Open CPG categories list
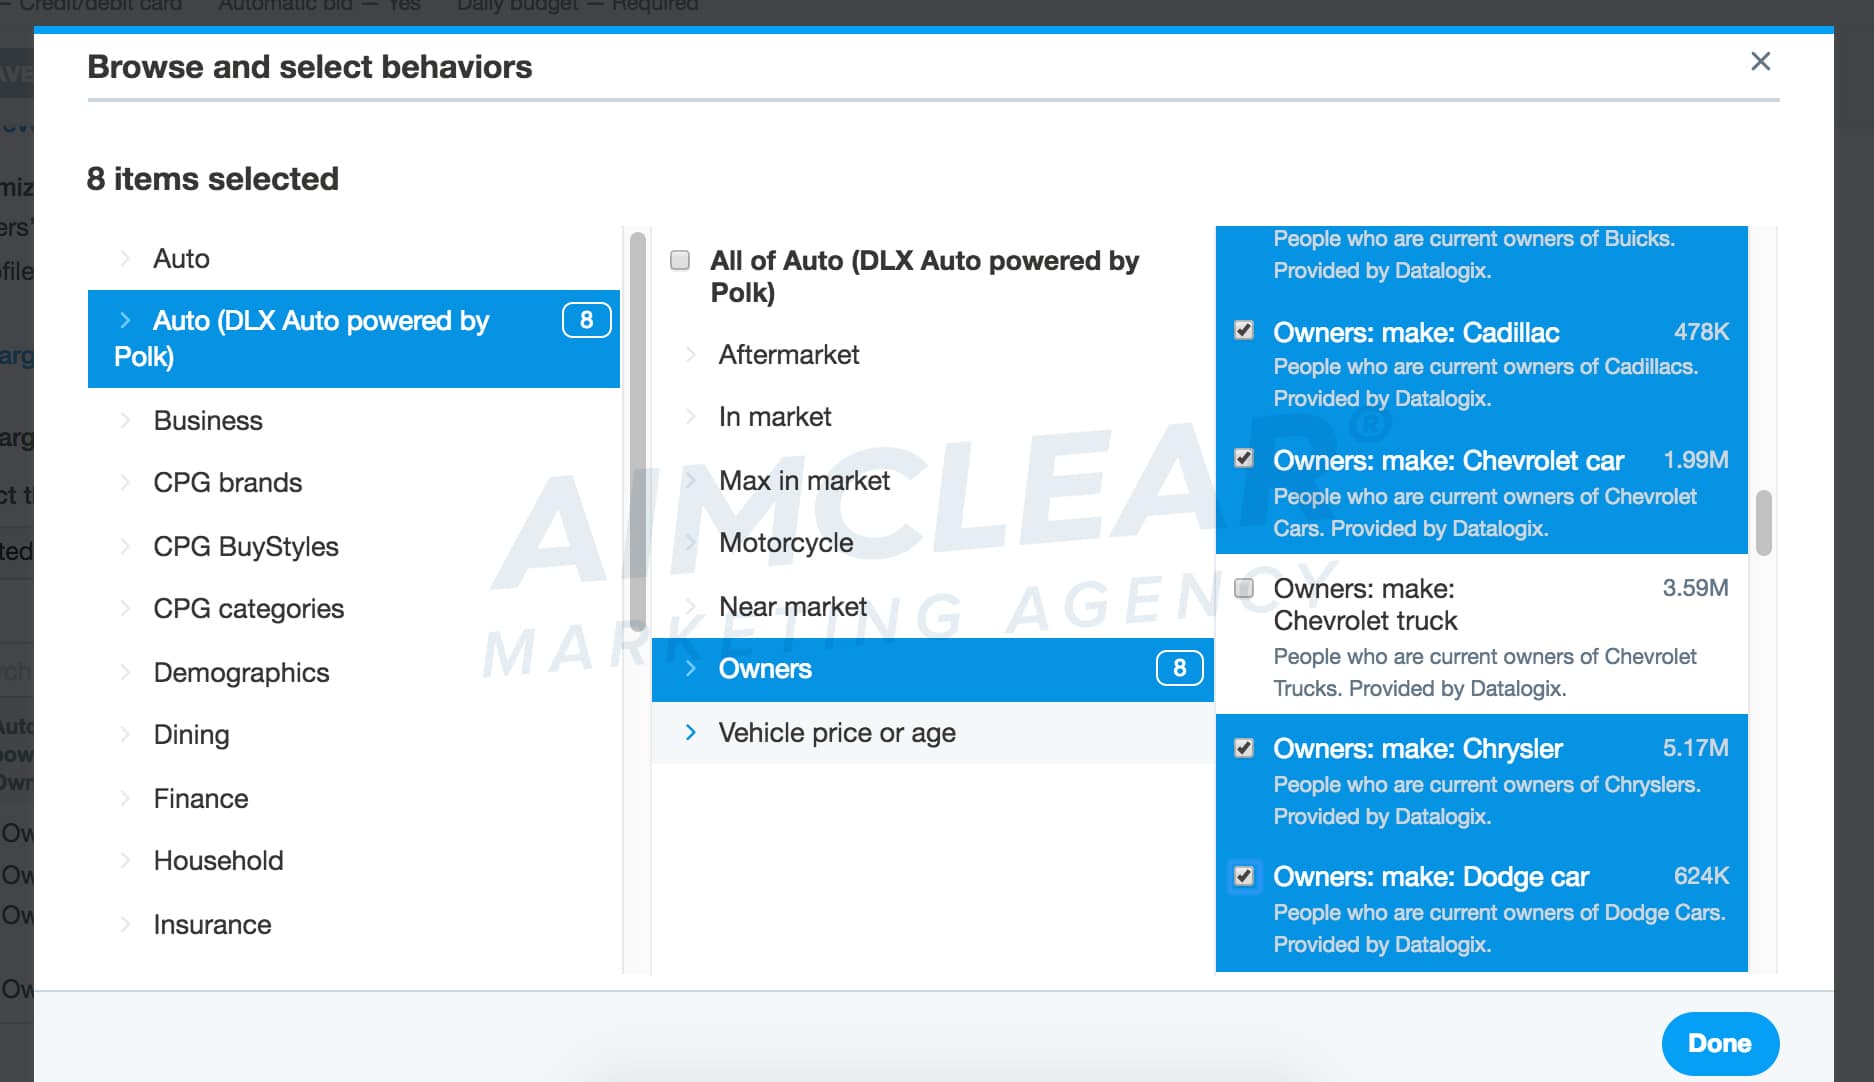The width and height of the screenshot is (1874, 1082). click(x=248, y=609)
